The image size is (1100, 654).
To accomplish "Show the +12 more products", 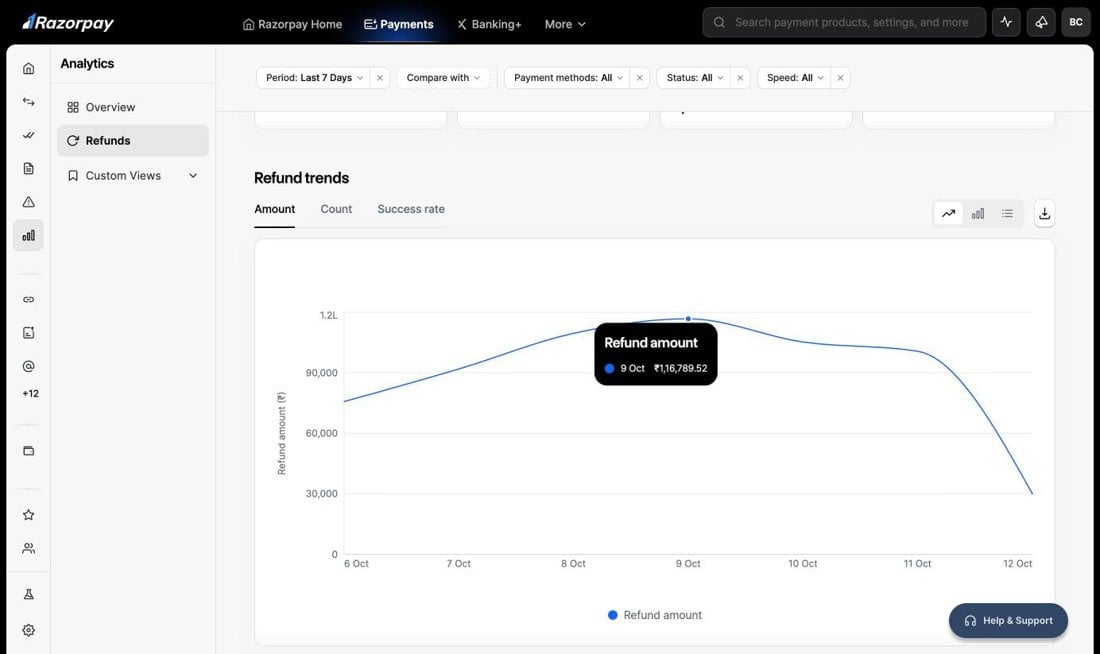I will tap(30, 394).
